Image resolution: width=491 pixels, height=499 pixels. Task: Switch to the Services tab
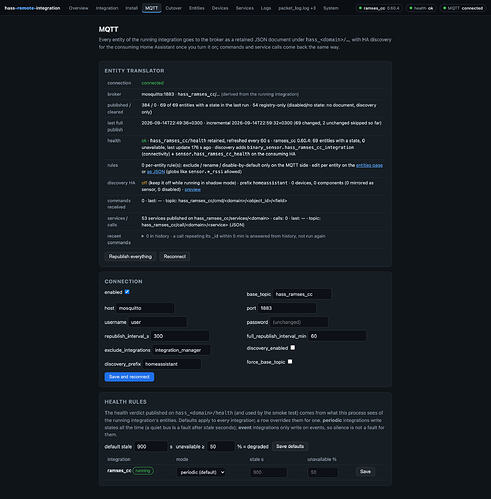coord(244,8)
